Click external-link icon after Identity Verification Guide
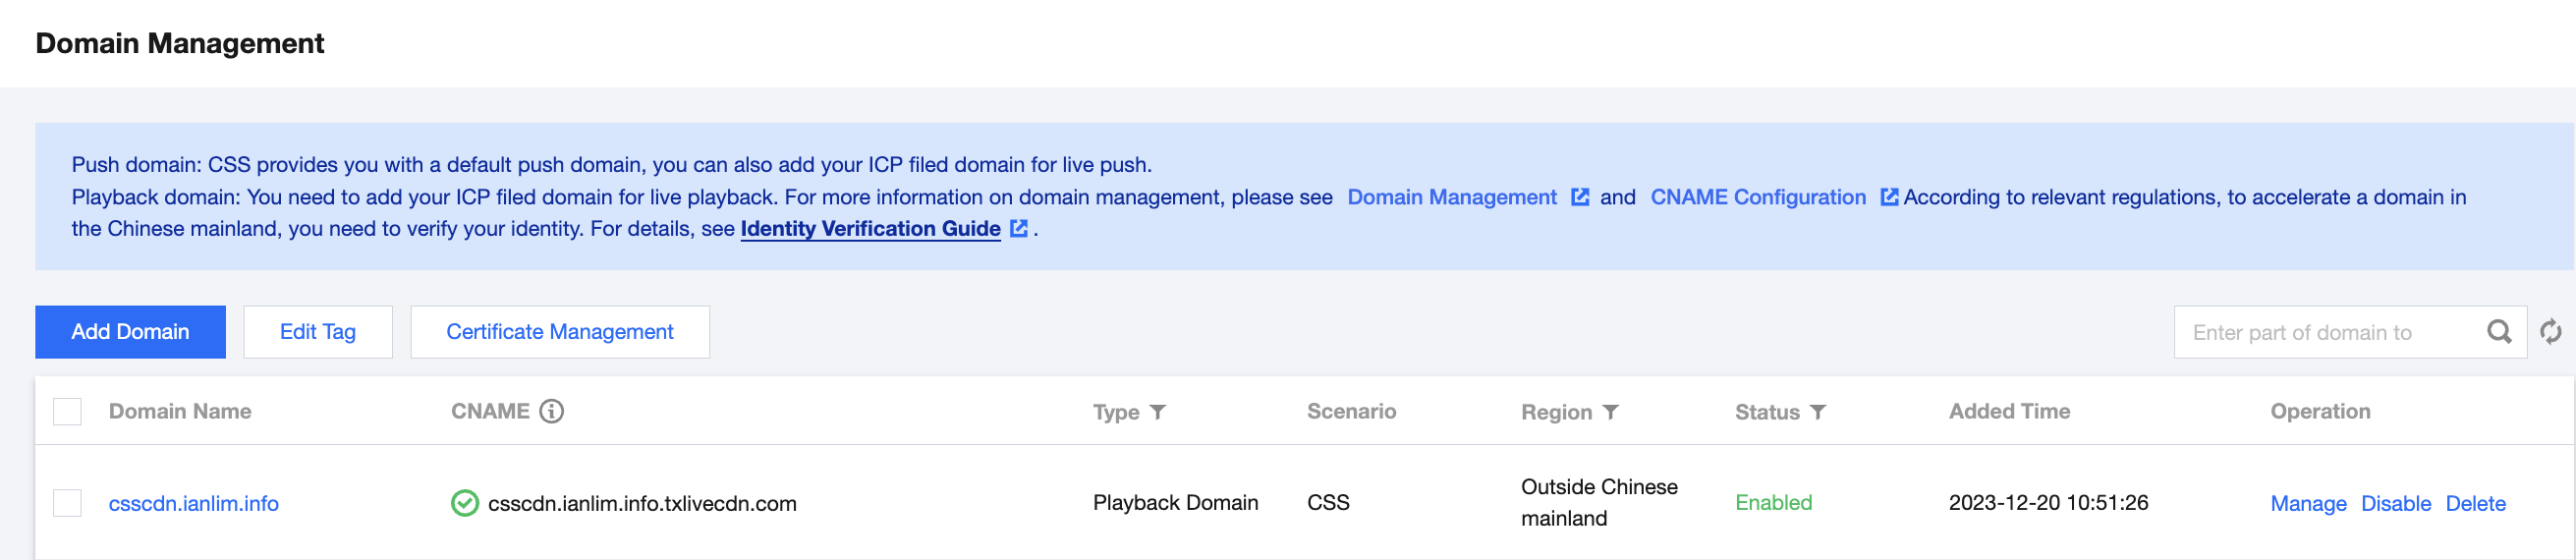Viewport: 2576px width, 560px height. pos(1019,228)
